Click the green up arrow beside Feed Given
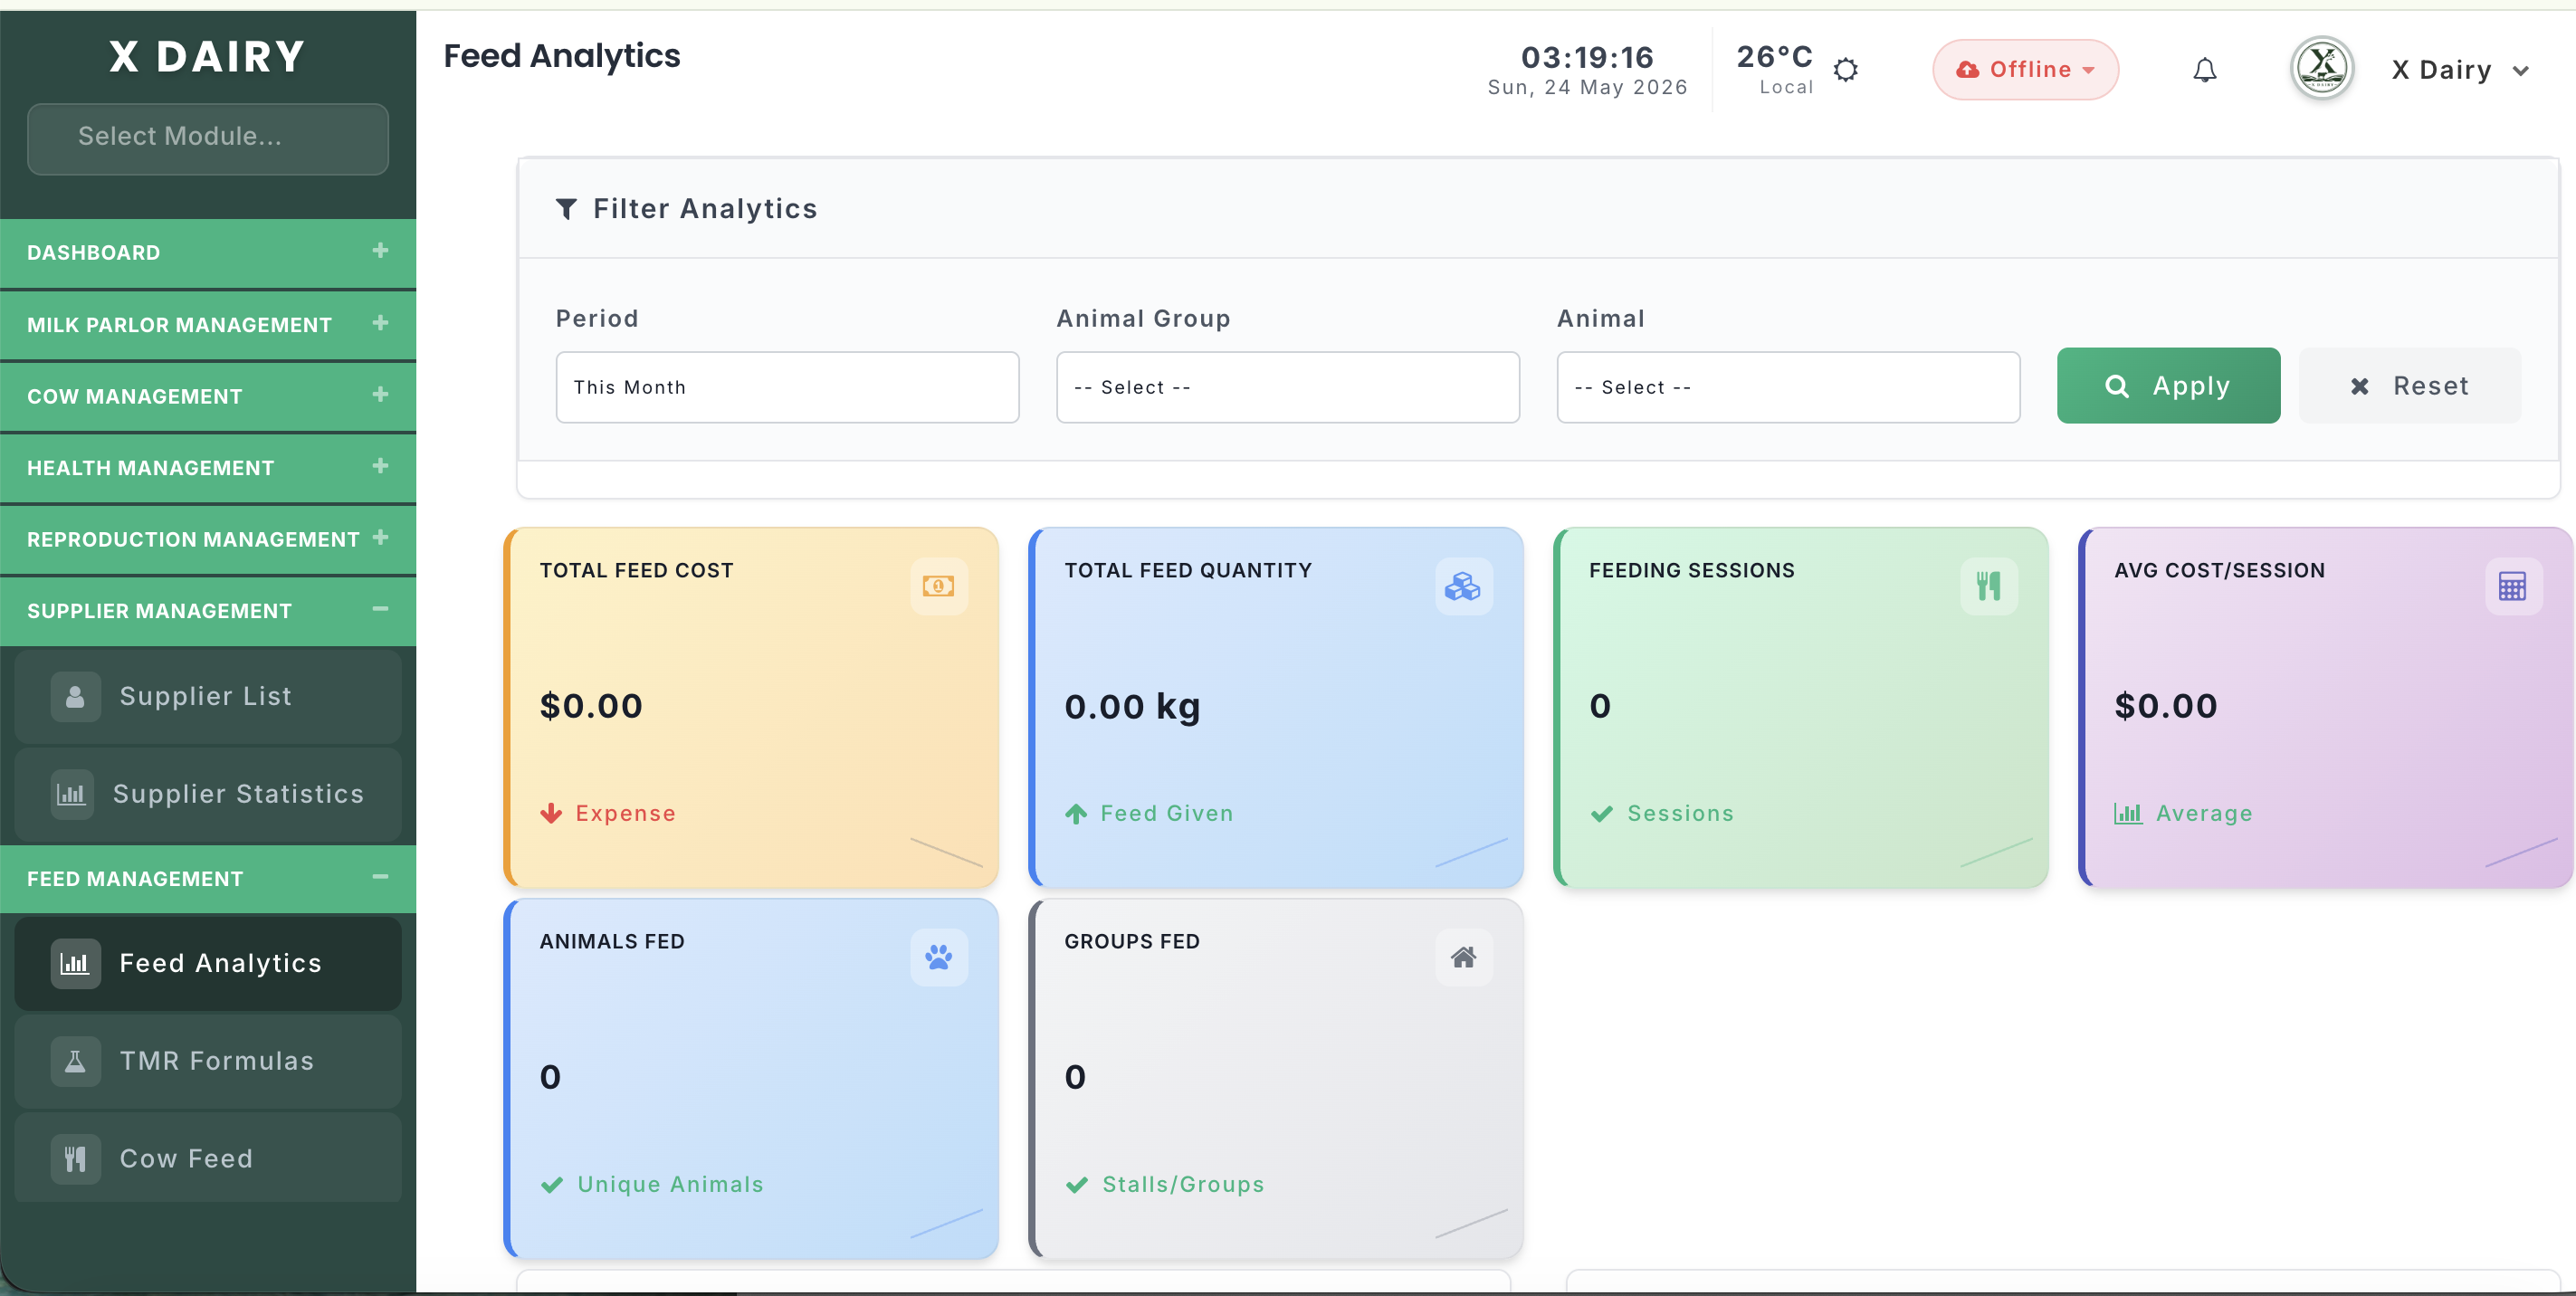The width and height of the screenshot is (2576, 1296). pyautogui.click(x=1076, y=813)
